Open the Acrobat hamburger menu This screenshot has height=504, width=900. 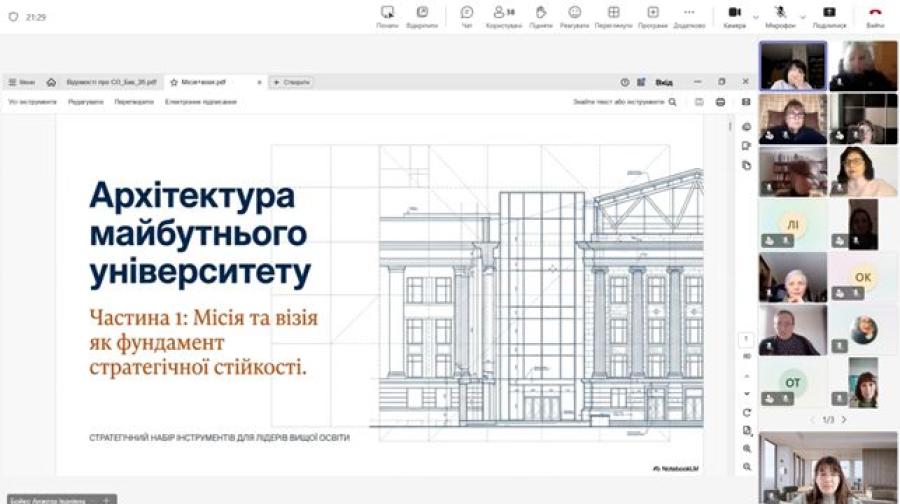[22, 82]
